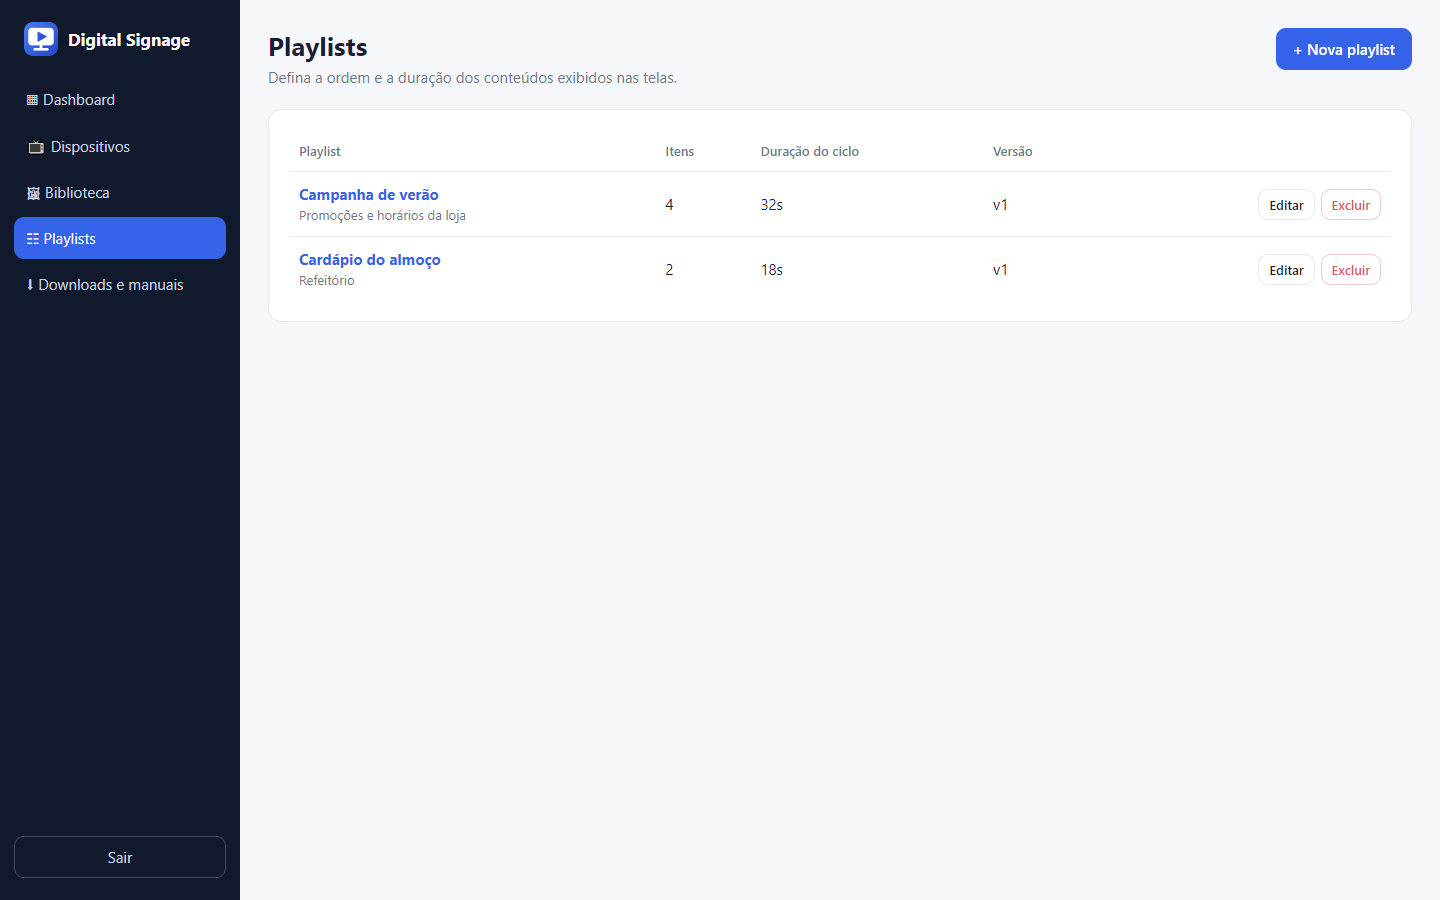Click the Dashboard grid icon in sidebar
Image resolution: width=1440 pixels, height=900 pixels.
tap(32, 100)
